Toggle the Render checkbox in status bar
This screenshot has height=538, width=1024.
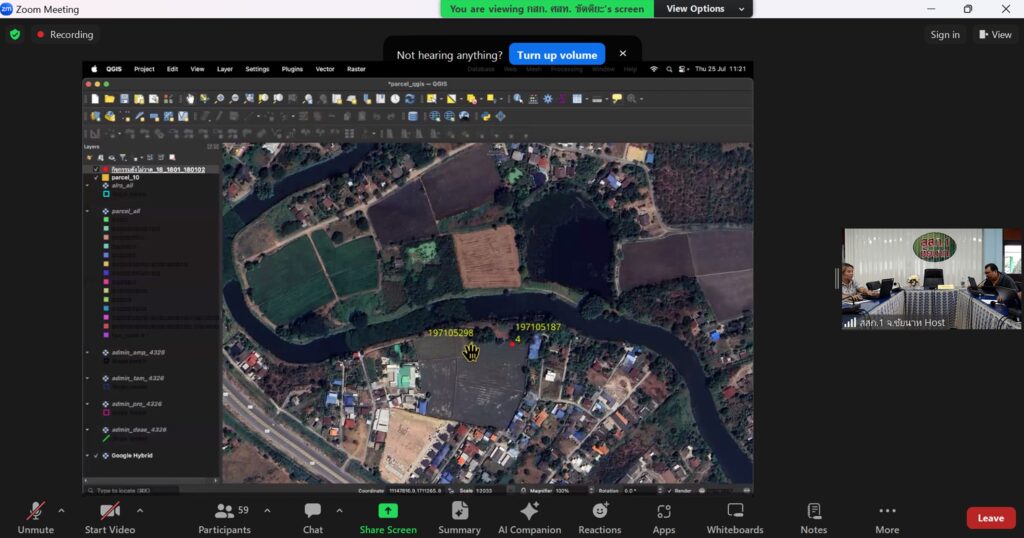coord(670,490)
